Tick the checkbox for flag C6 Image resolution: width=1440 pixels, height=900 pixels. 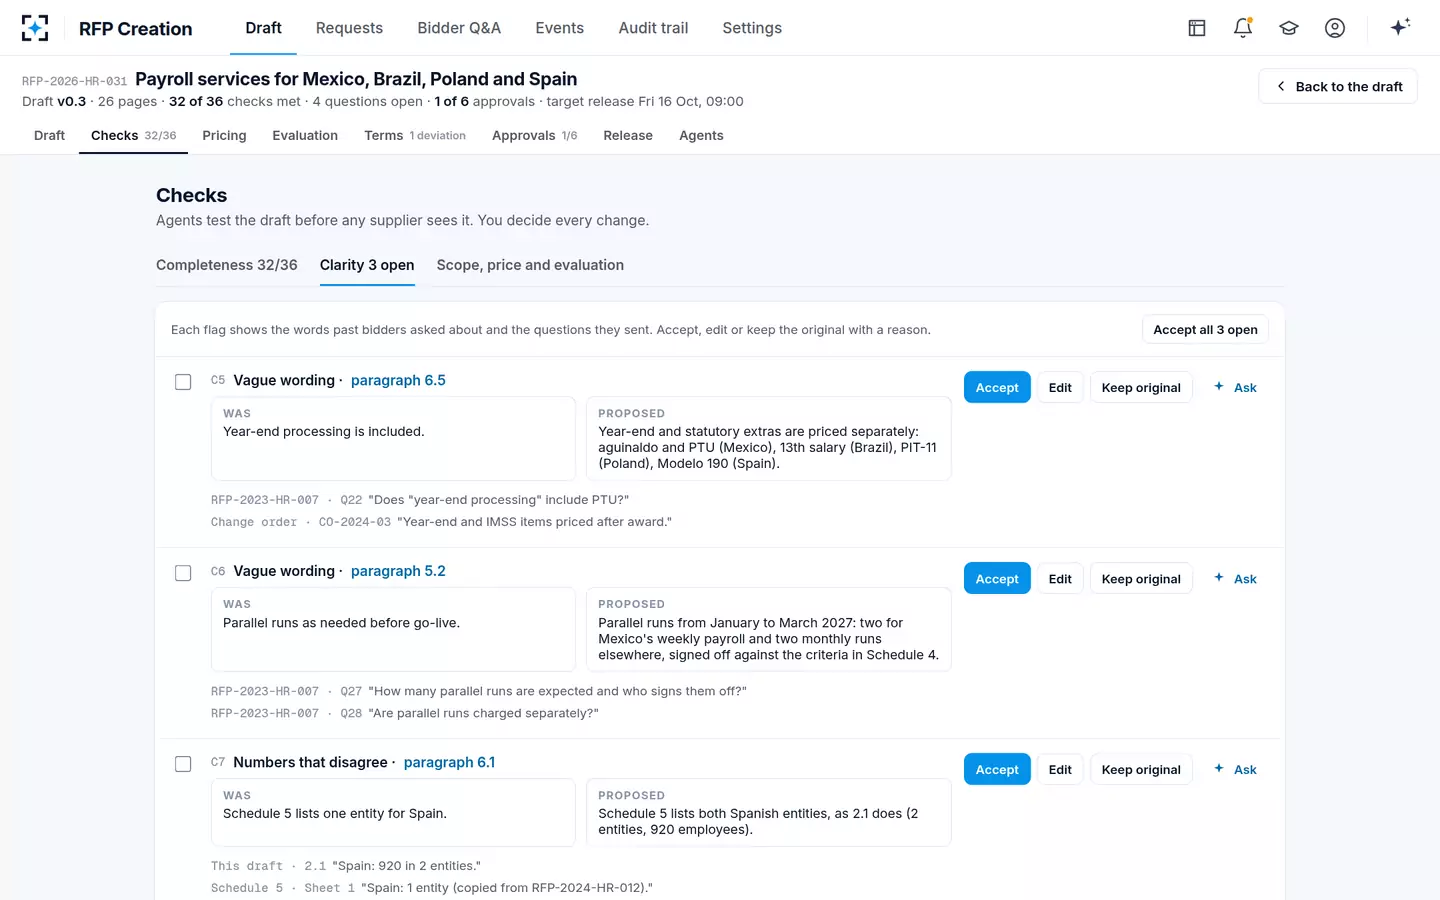click(x=183, y=573)
